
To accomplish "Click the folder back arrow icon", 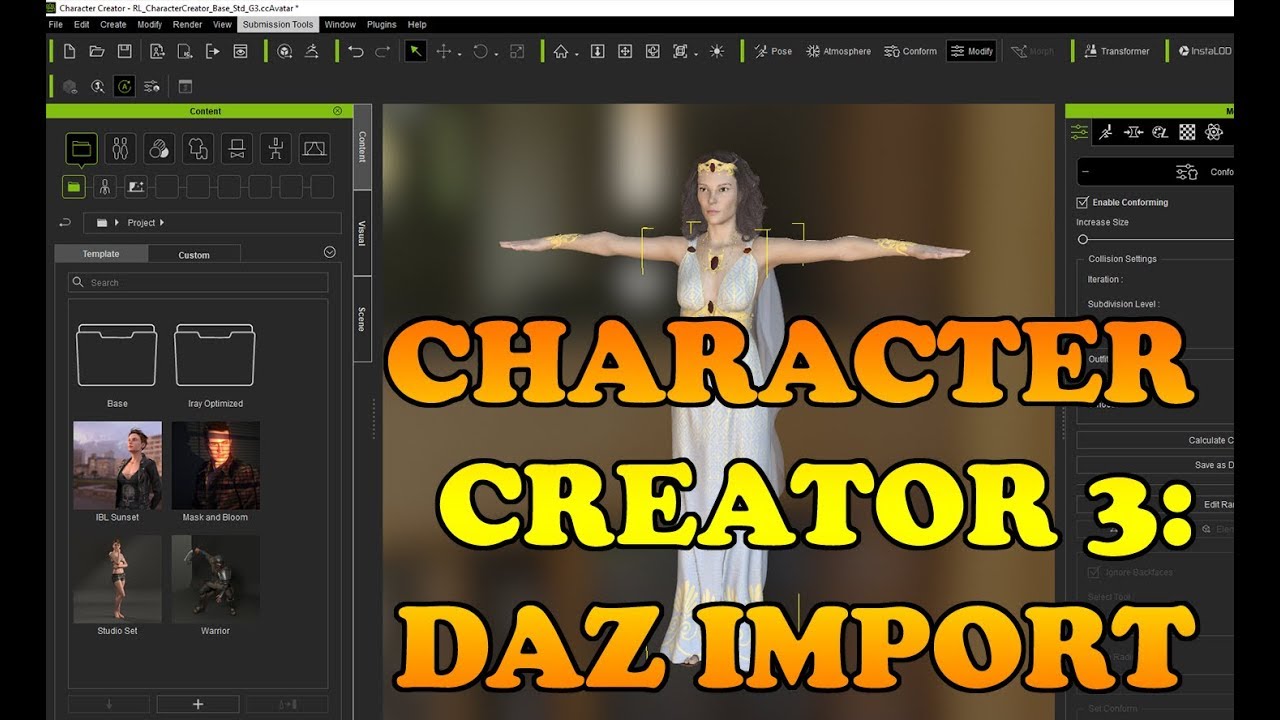I will [x=66, y=222].
